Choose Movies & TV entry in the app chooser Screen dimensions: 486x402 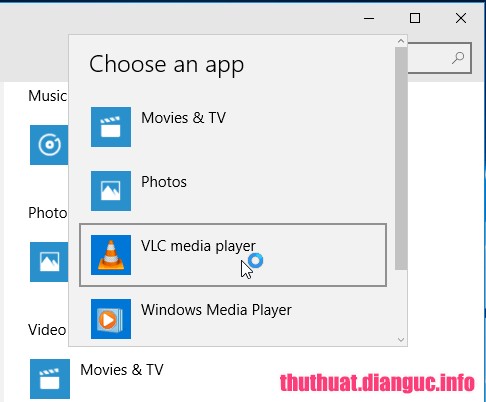click(x=233, y=127)
